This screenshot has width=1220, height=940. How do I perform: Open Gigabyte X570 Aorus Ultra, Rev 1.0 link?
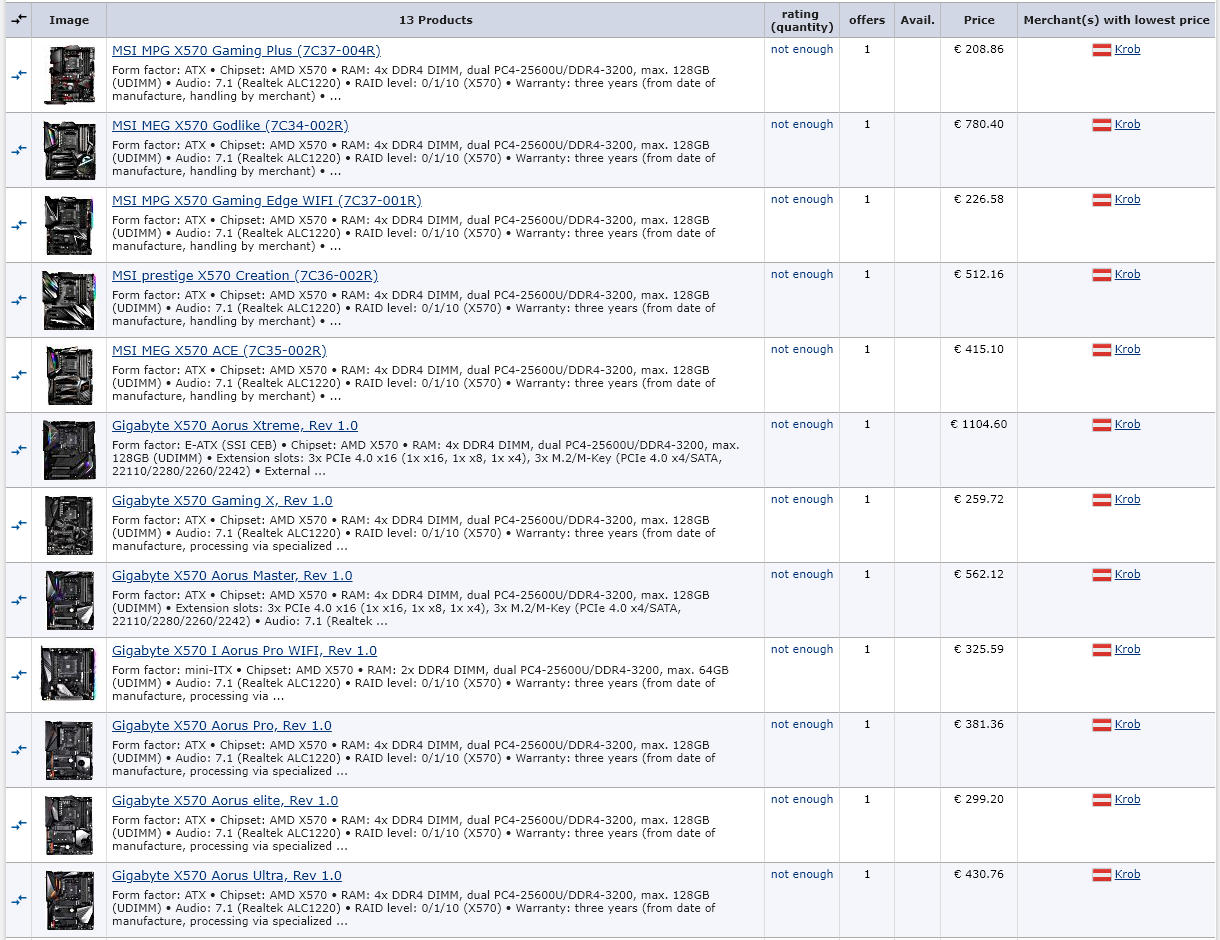point(227,876)
